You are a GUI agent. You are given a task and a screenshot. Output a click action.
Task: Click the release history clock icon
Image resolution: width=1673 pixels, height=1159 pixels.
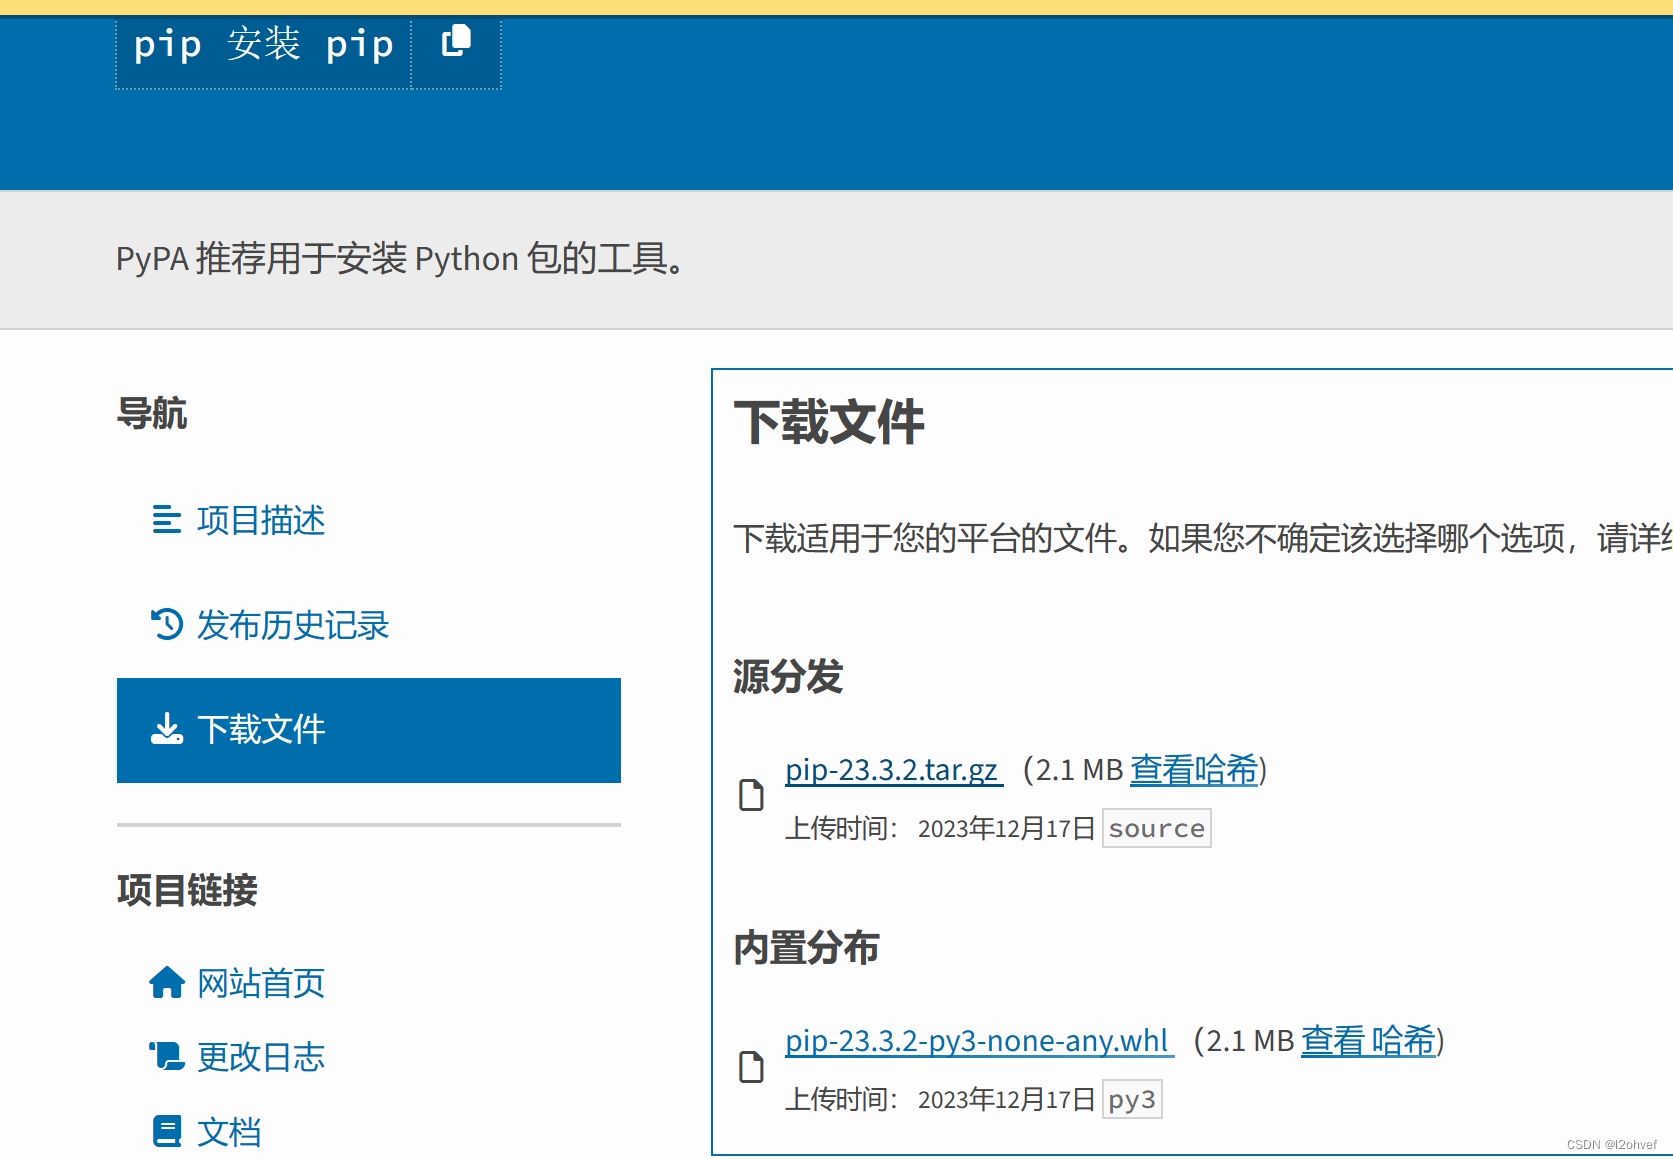pos(166,625)
